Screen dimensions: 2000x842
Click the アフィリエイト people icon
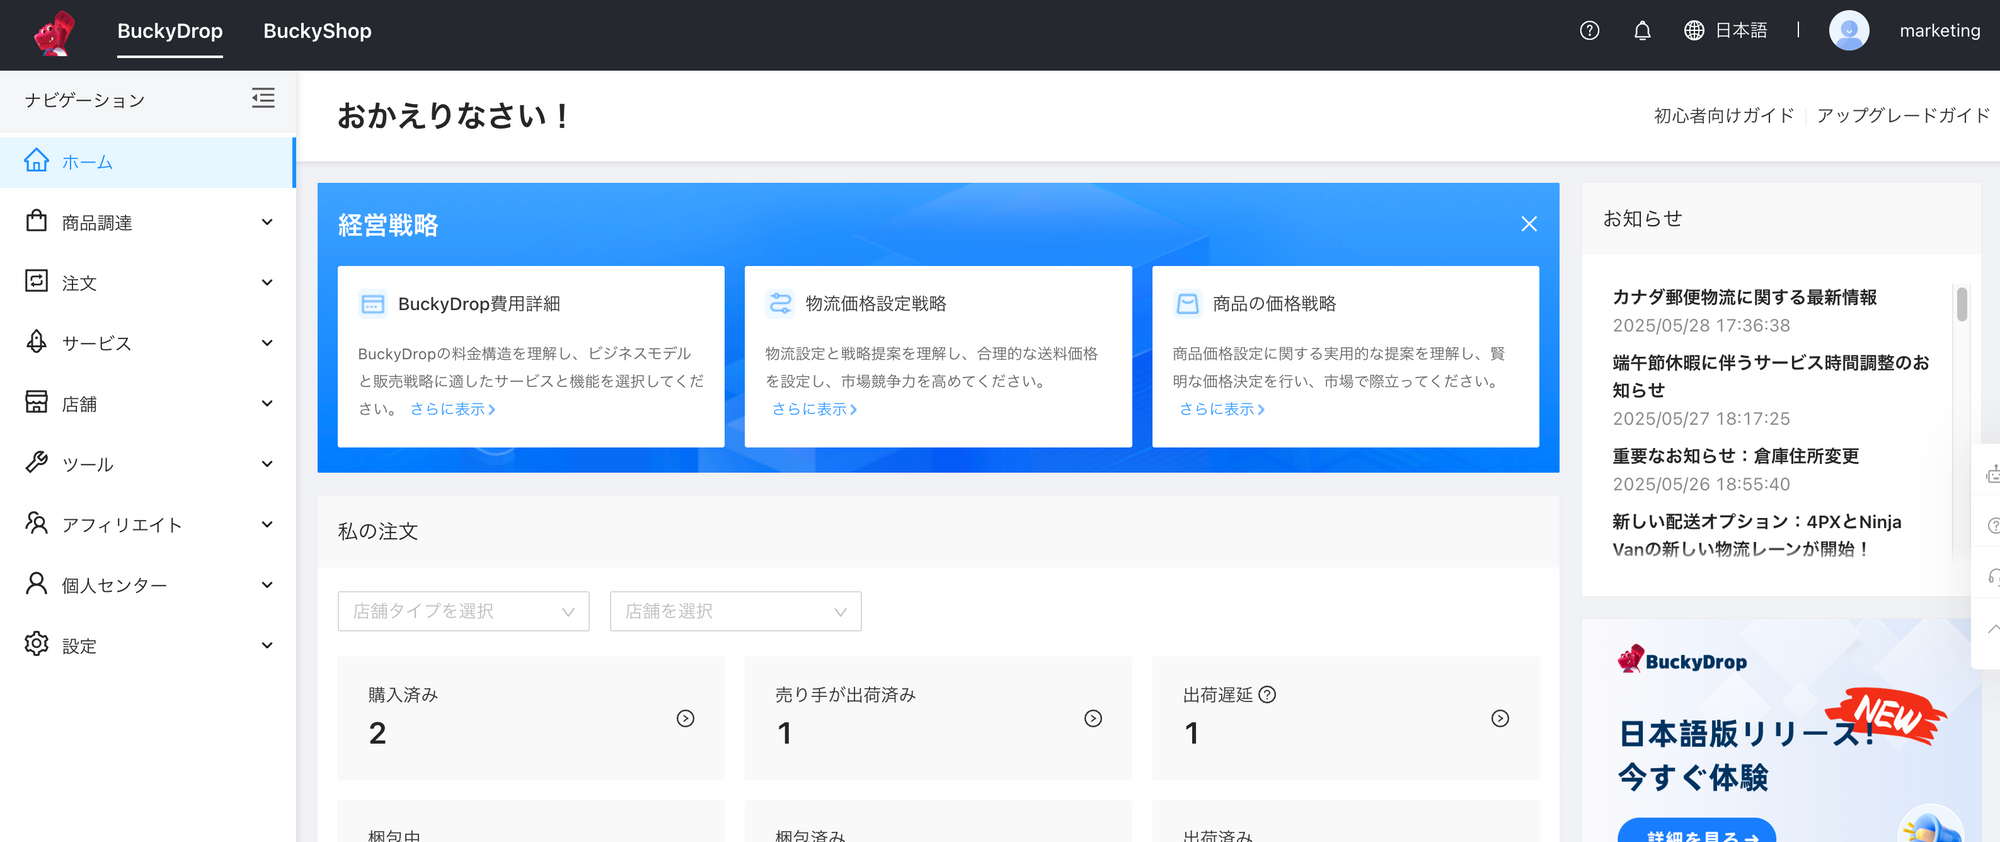pos(37,523)
